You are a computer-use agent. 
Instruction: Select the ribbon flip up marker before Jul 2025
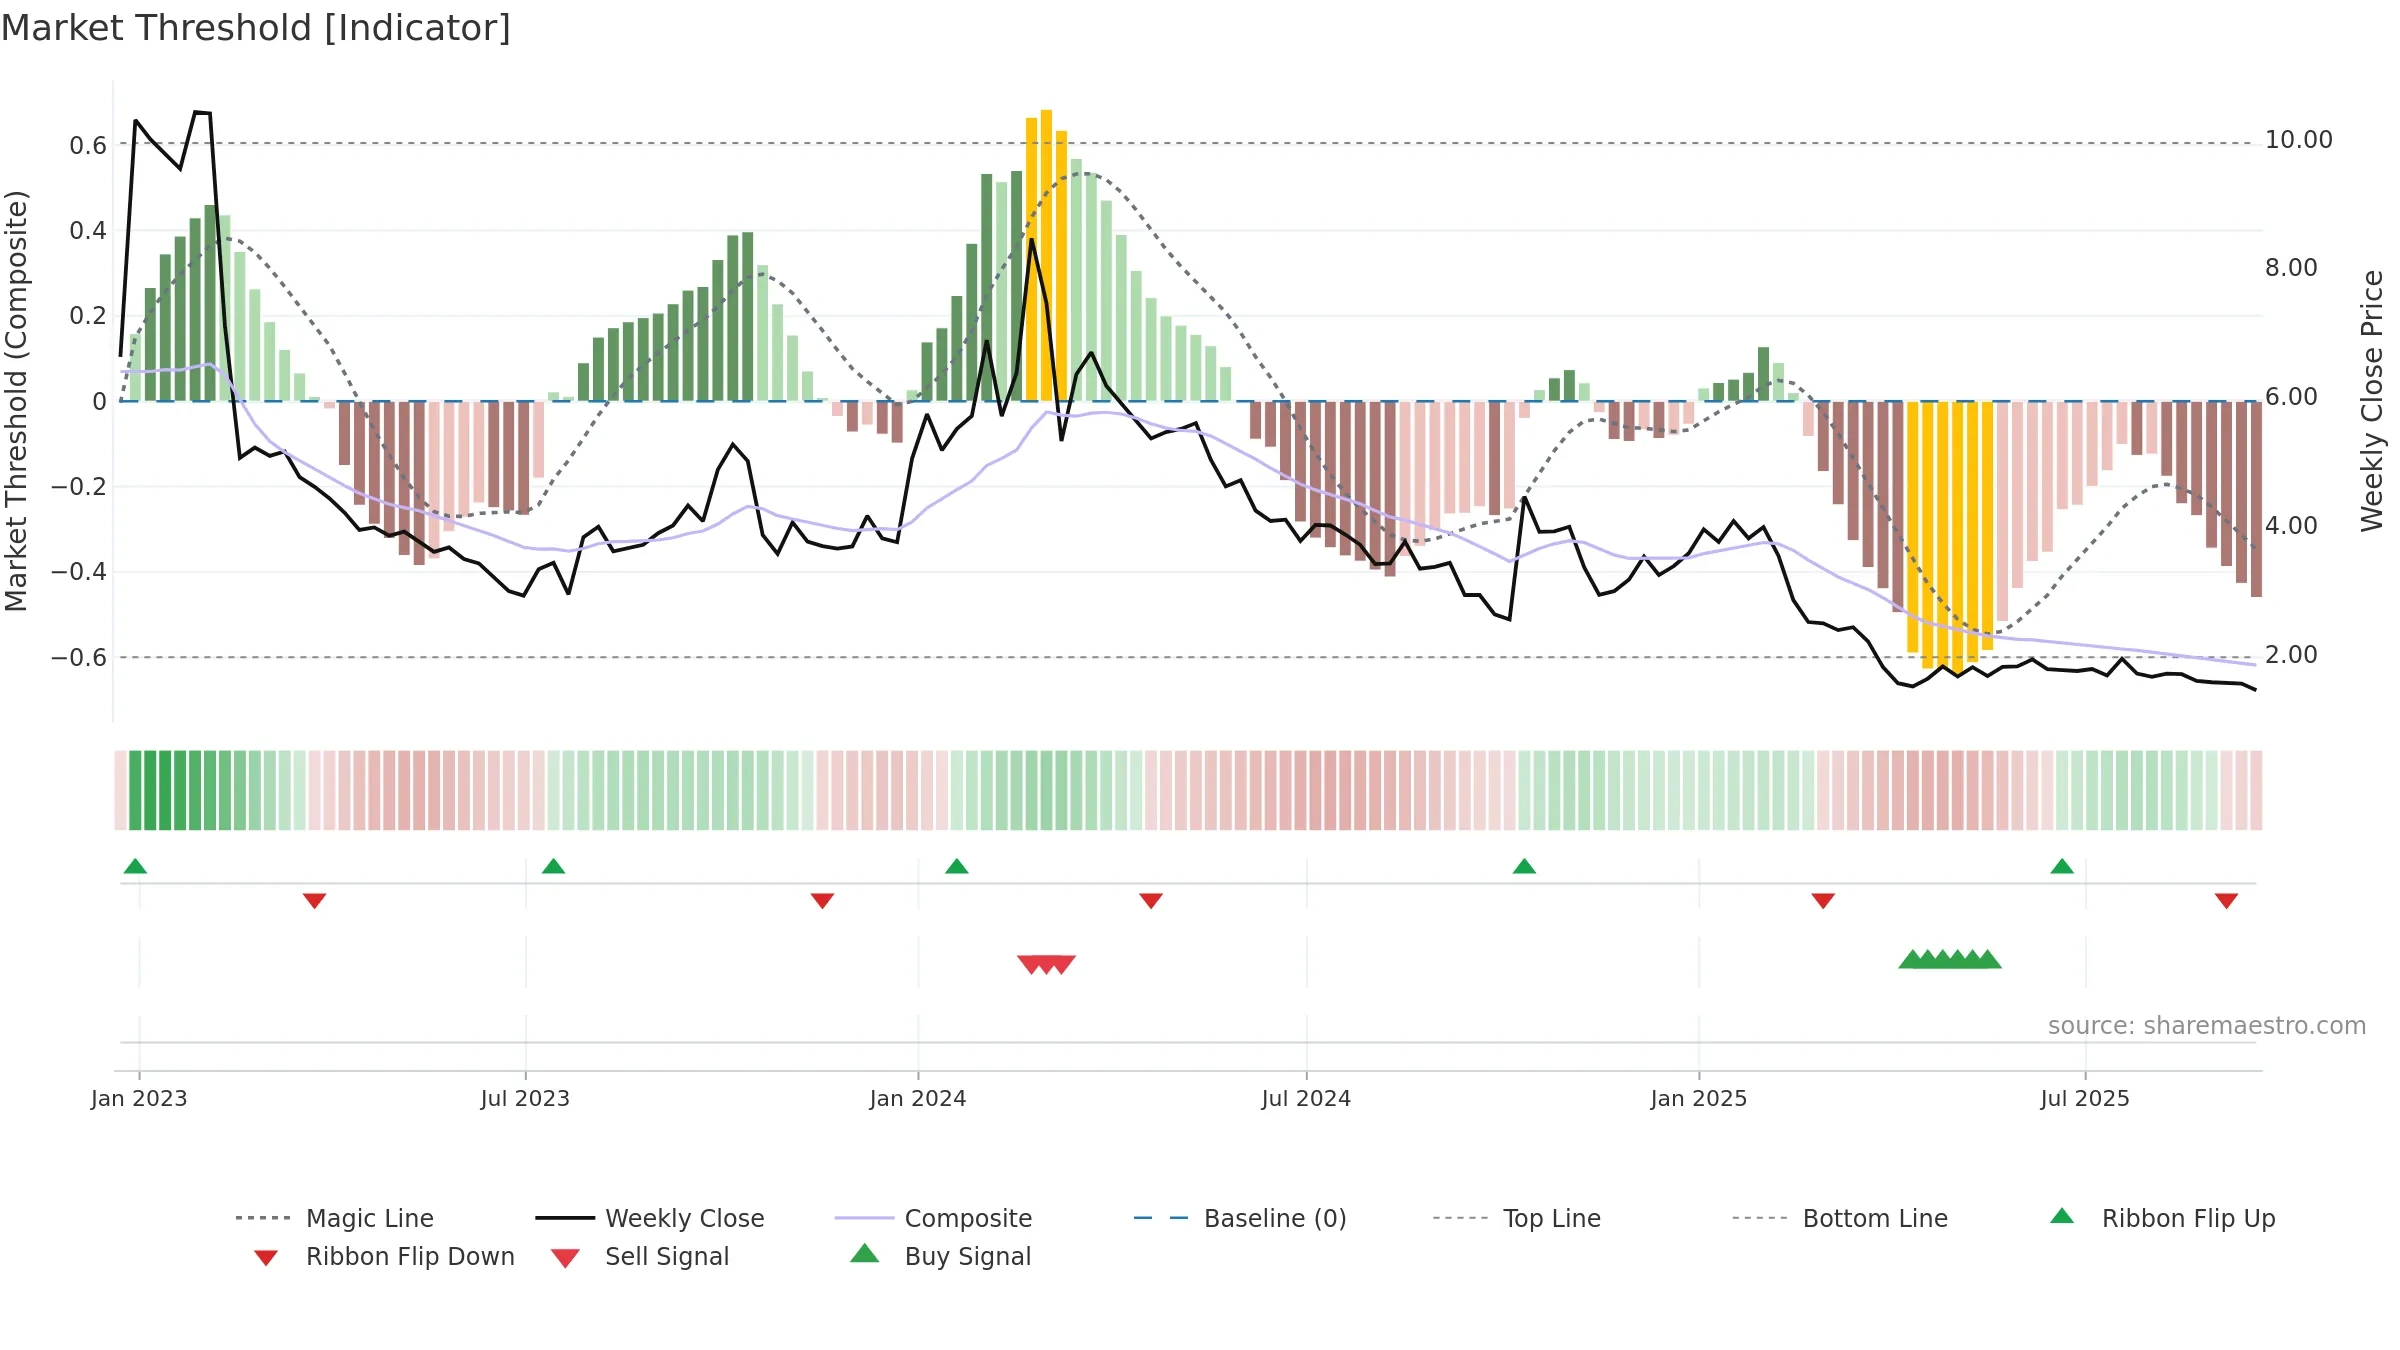coord(2062,866)
